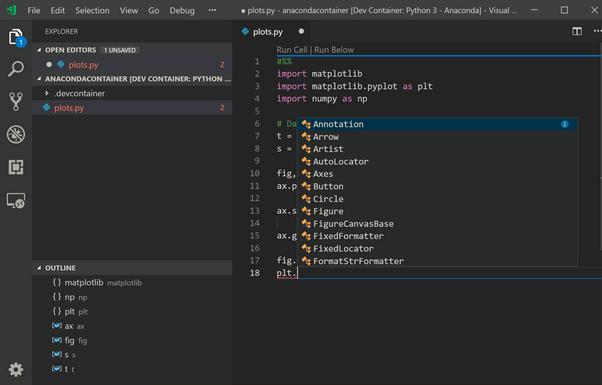The width and height of the screenshot is (602, 385).
Task: Choose Circle from the suggestion list
Action: 437,199
